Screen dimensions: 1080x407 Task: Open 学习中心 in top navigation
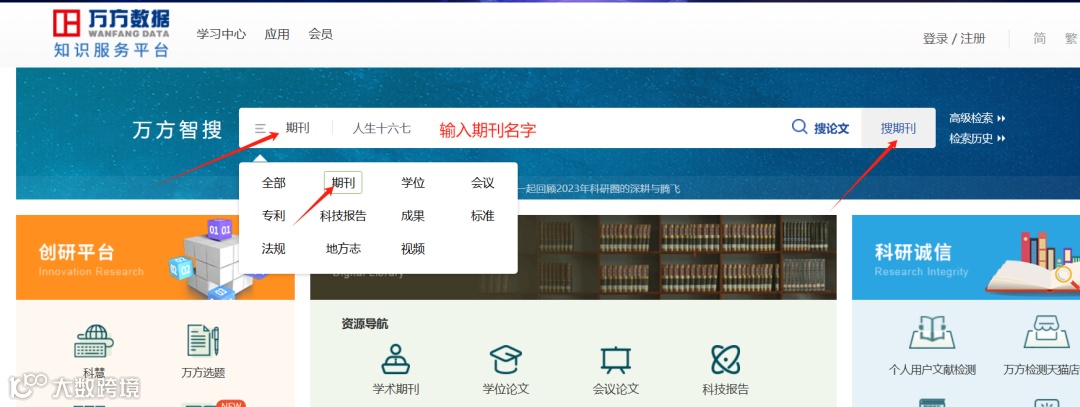[x=221, y=34]
